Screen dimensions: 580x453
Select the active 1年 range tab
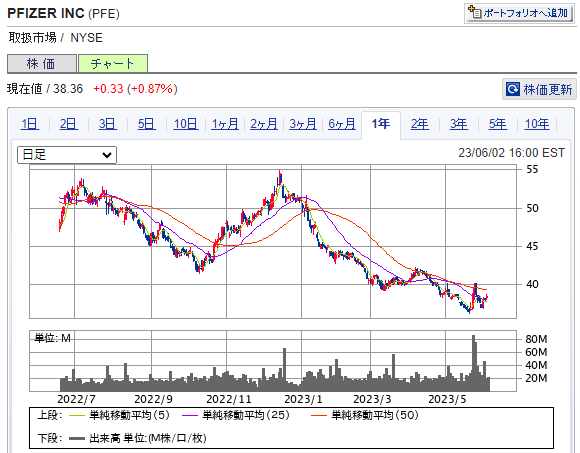click(x=381, y=125)
